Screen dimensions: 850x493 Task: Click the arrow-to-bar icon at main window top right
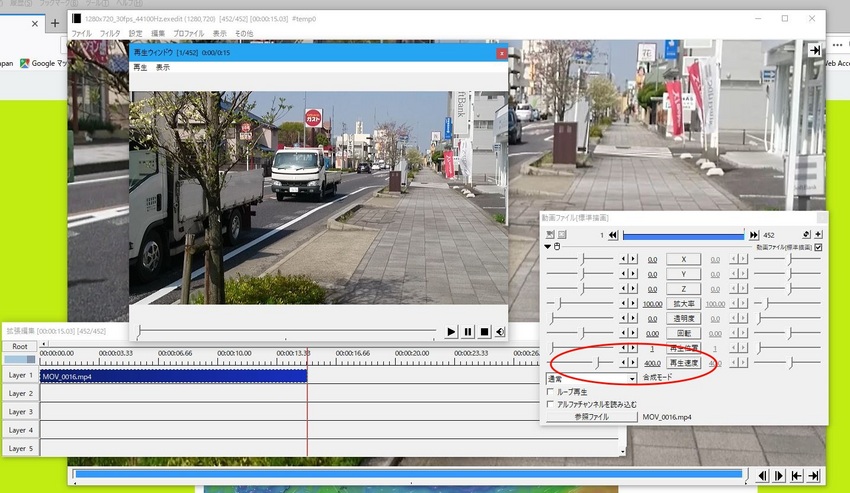click(815, 50)
